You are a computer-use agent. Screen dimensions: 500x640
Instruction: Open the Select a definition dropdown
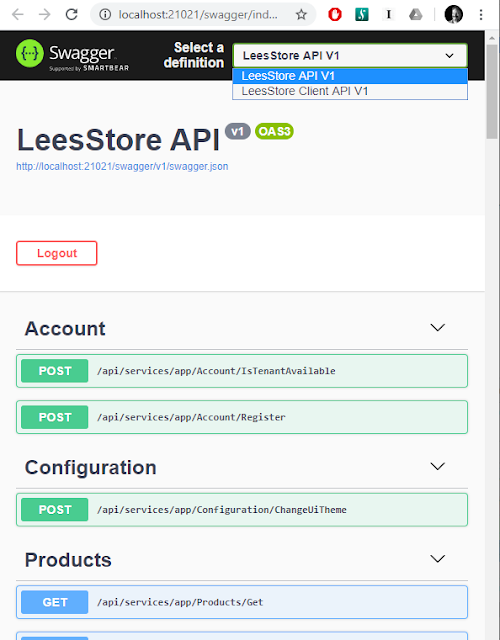tap(350, 56)
